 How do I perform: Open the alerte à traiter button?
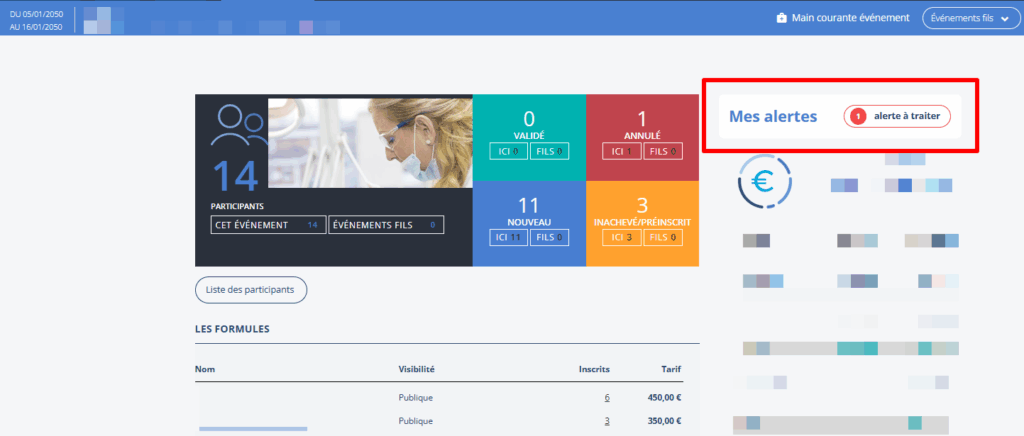pos(897,117)
